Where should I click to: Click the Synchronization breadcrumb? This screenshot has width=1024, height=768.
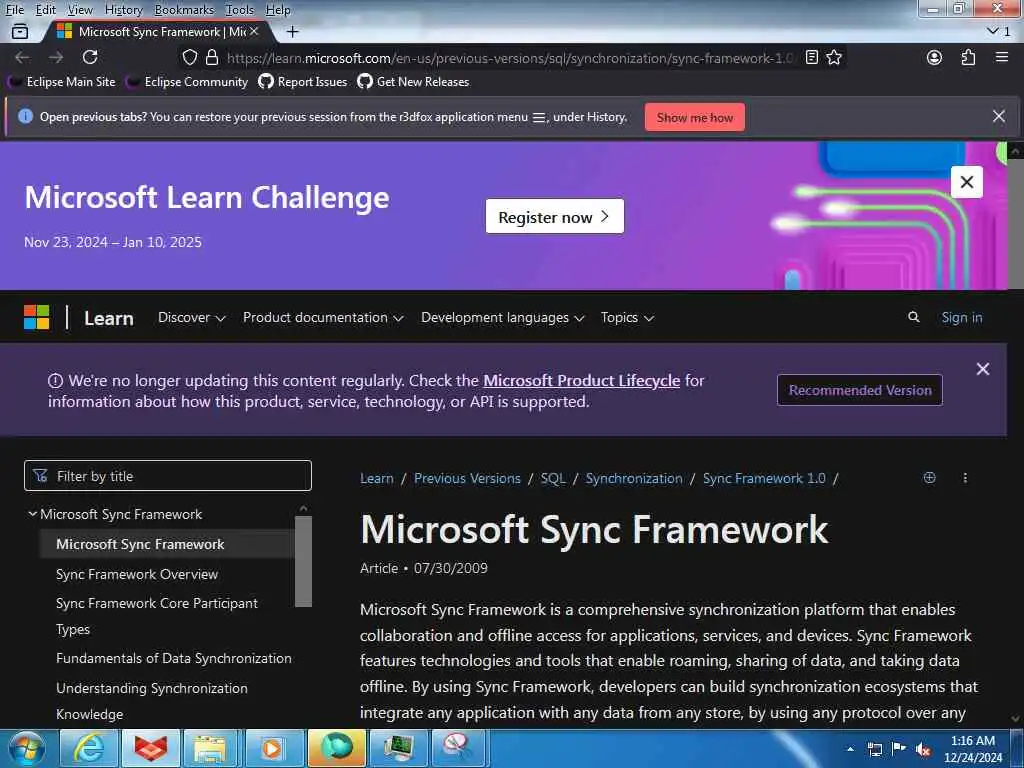(x=633, y=478)
